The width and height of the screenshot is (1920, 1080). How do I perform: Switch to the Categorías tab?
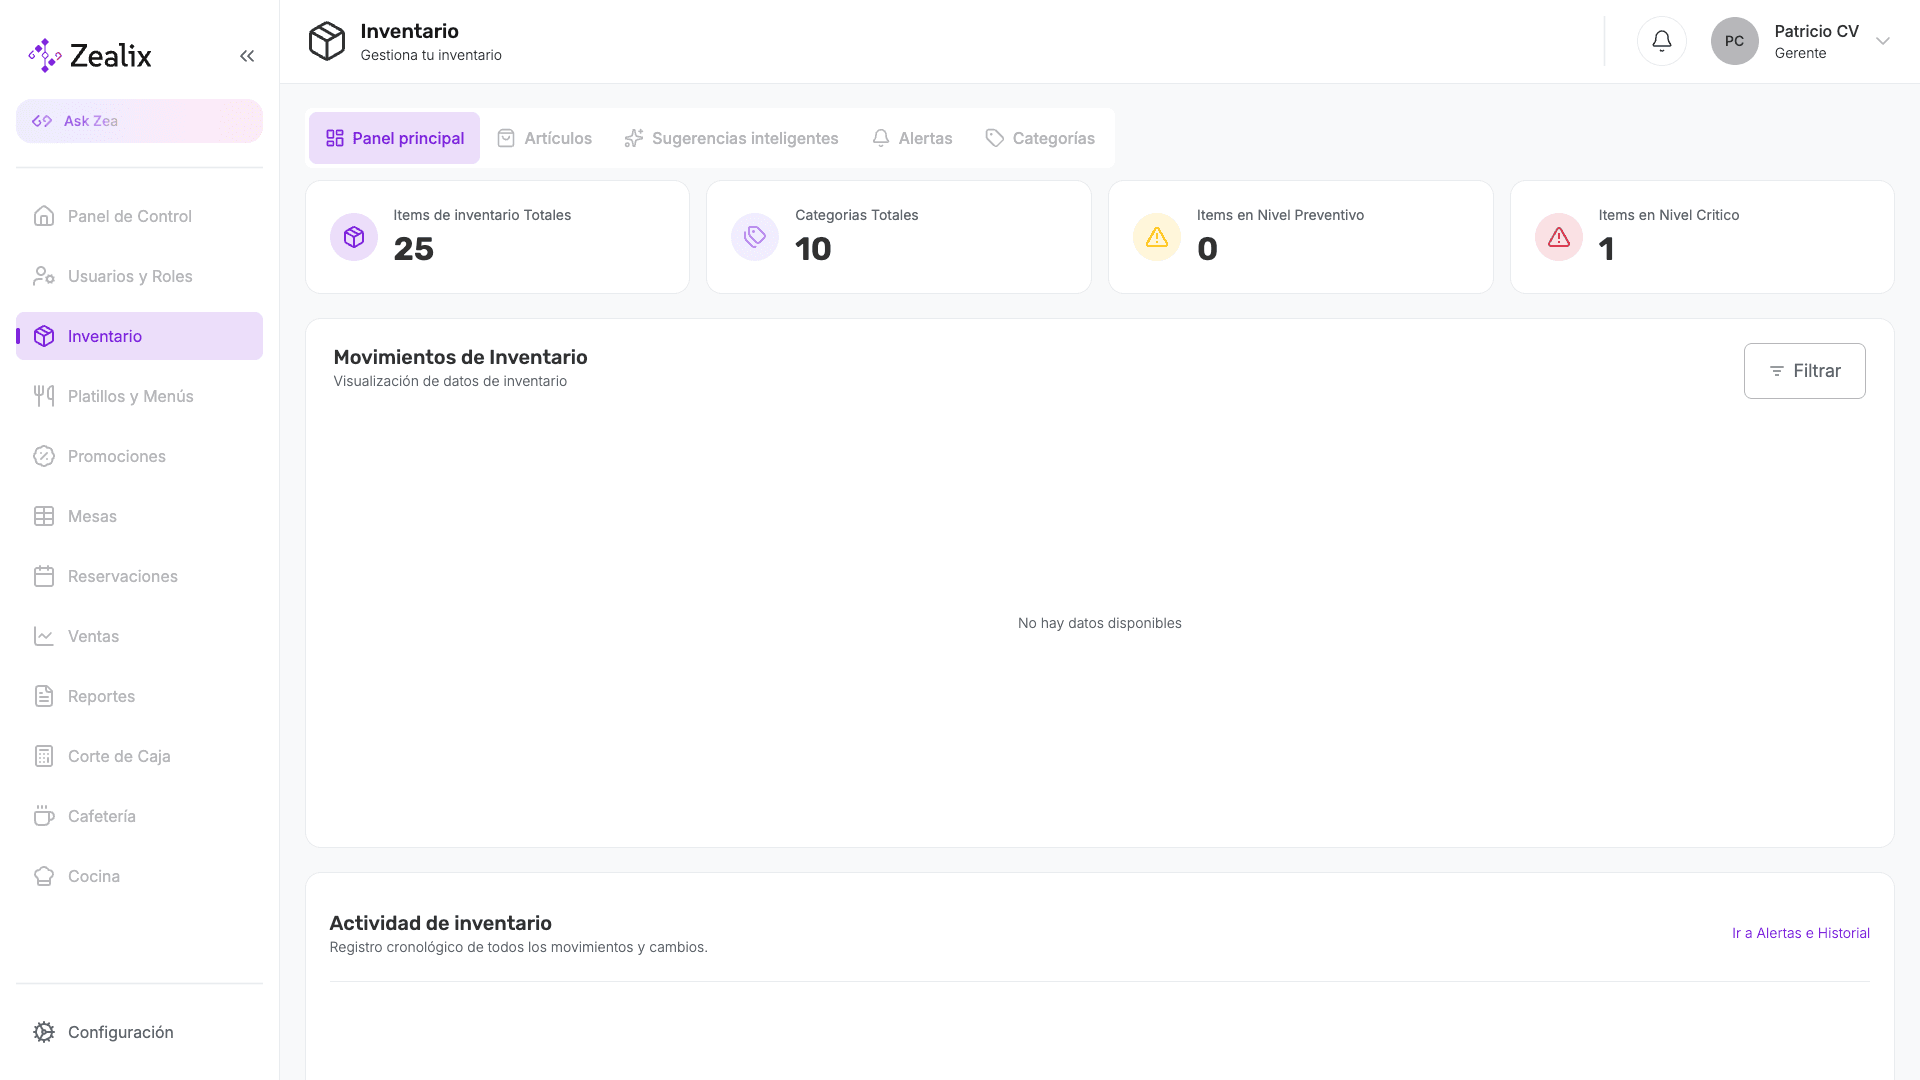click(1040, 138)
